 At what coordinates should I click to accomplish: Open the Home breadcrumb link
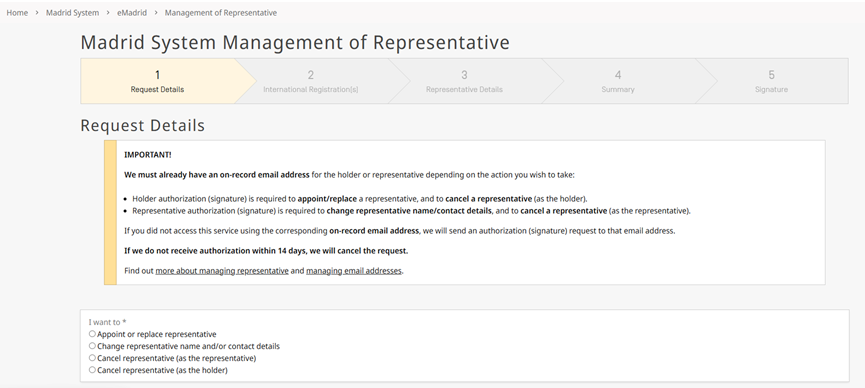pyautogui.click(x=17, y=13)
